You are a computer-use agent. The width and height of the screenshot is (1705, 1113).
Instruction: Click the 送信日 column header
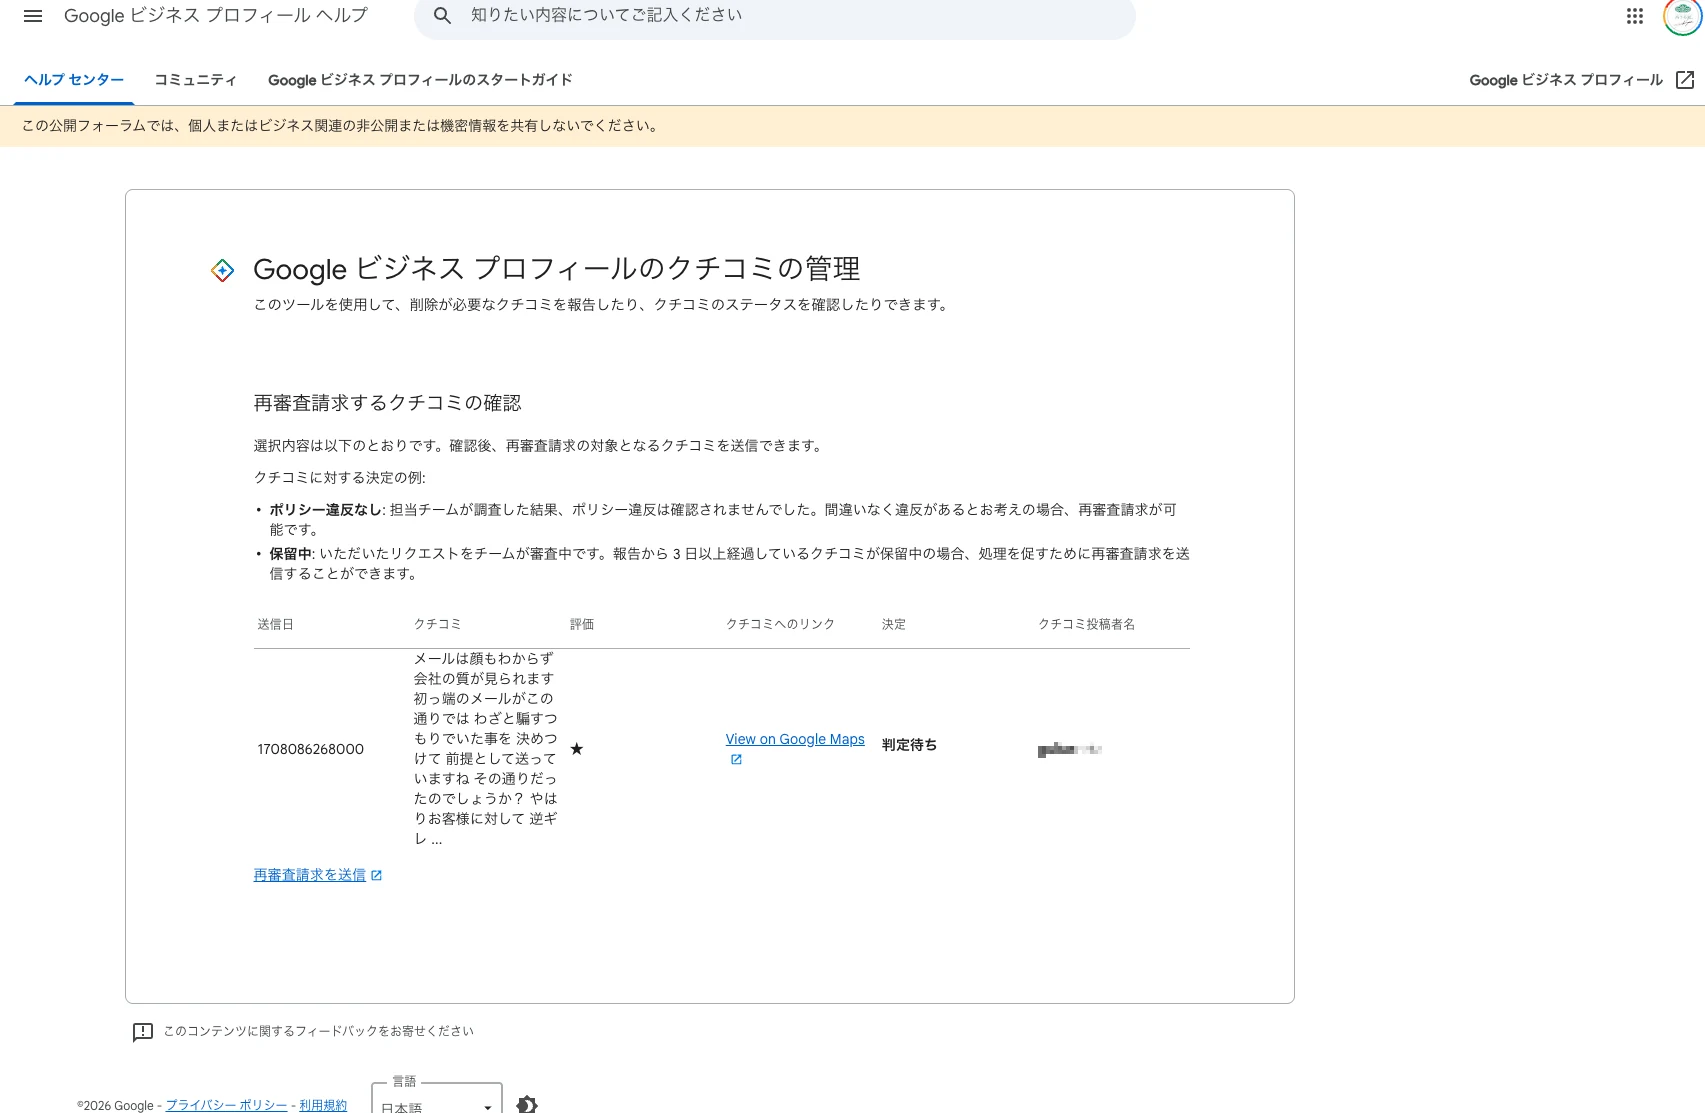point(275,624)
